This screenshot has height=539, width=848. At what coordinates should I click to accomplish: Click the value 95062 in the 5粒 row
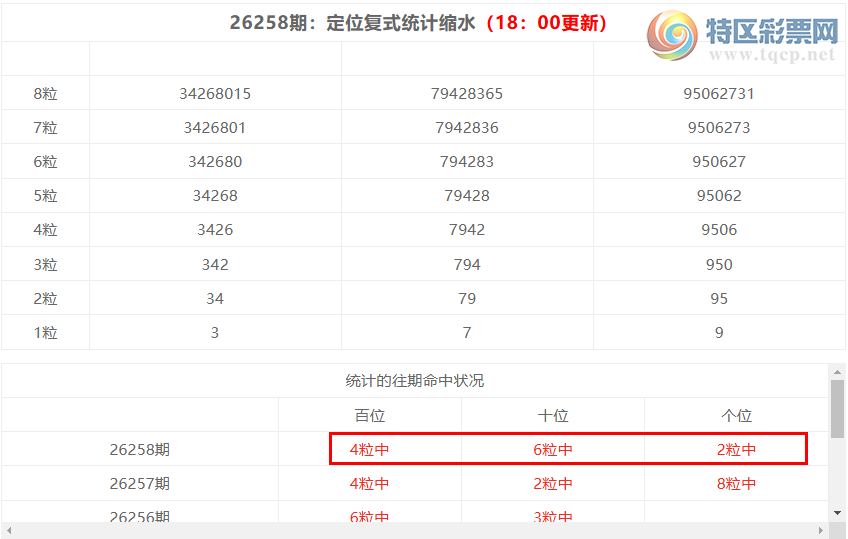coord(719,196)
